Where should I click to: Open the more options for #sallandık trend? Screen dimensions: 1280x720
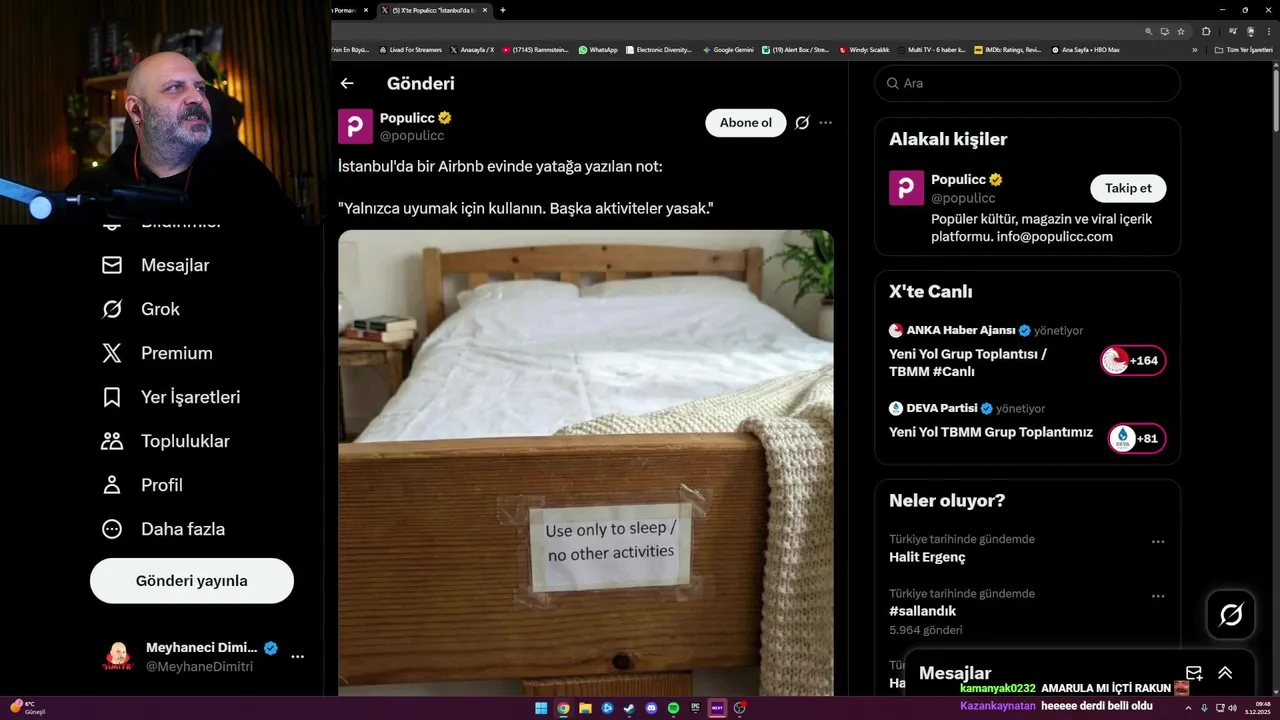1158,596
